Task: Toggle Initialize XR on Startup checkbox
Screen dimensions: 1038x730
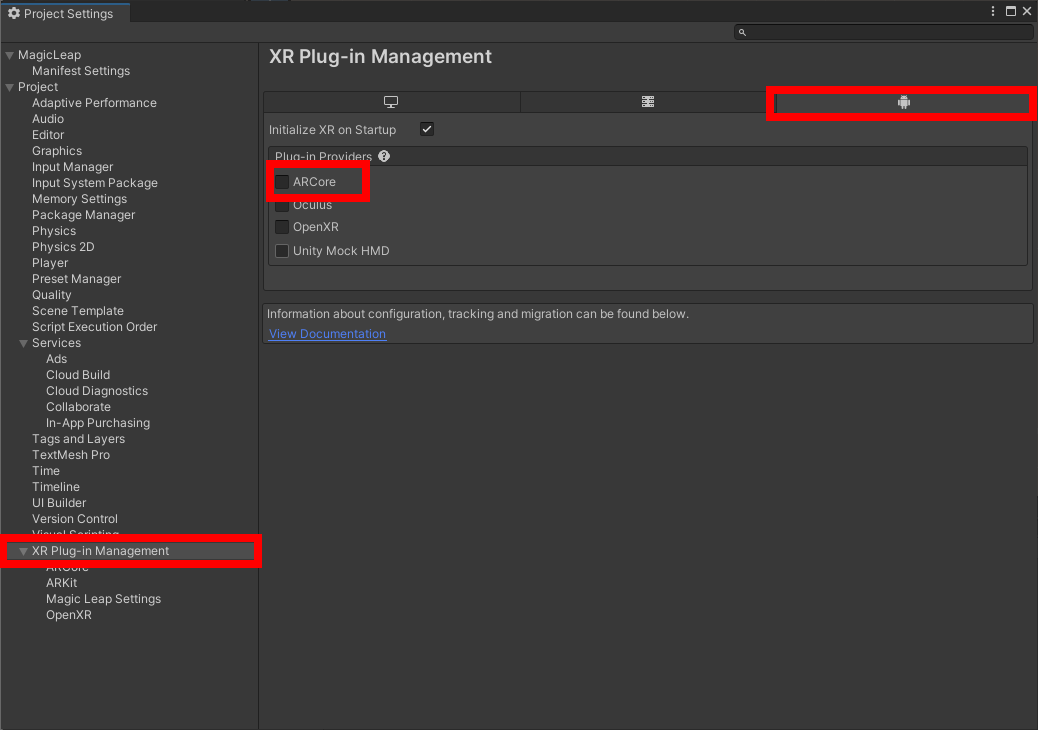Action: [x=427, y=129]
